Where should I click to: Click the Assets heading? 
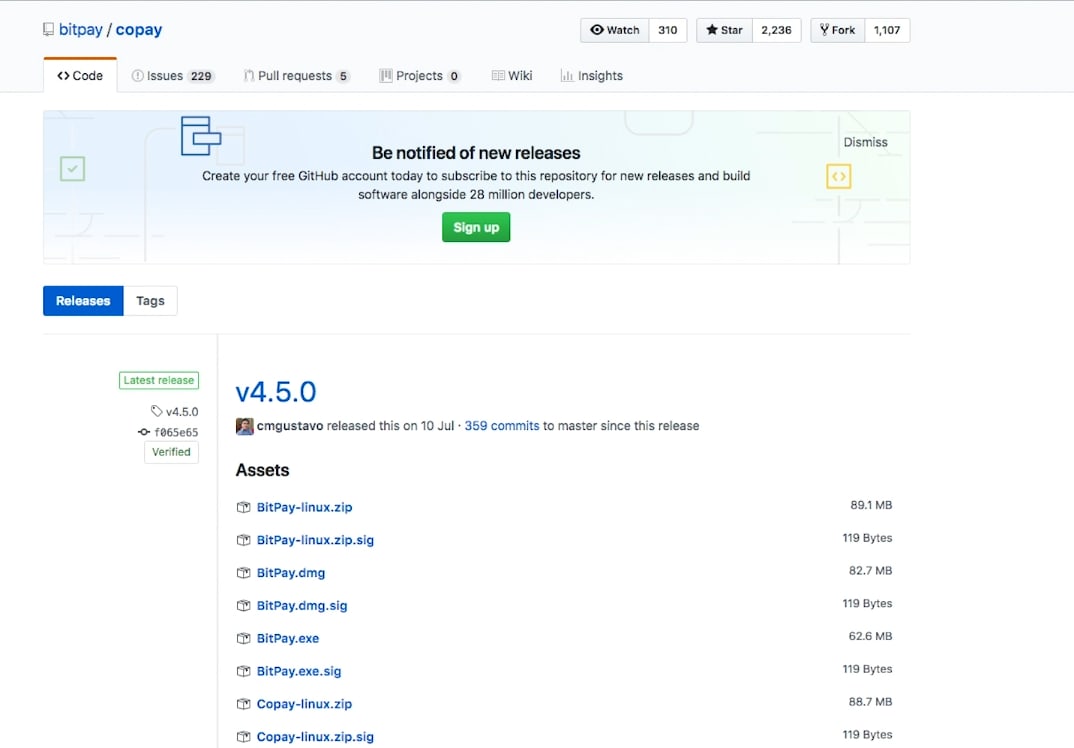point(262,471)
